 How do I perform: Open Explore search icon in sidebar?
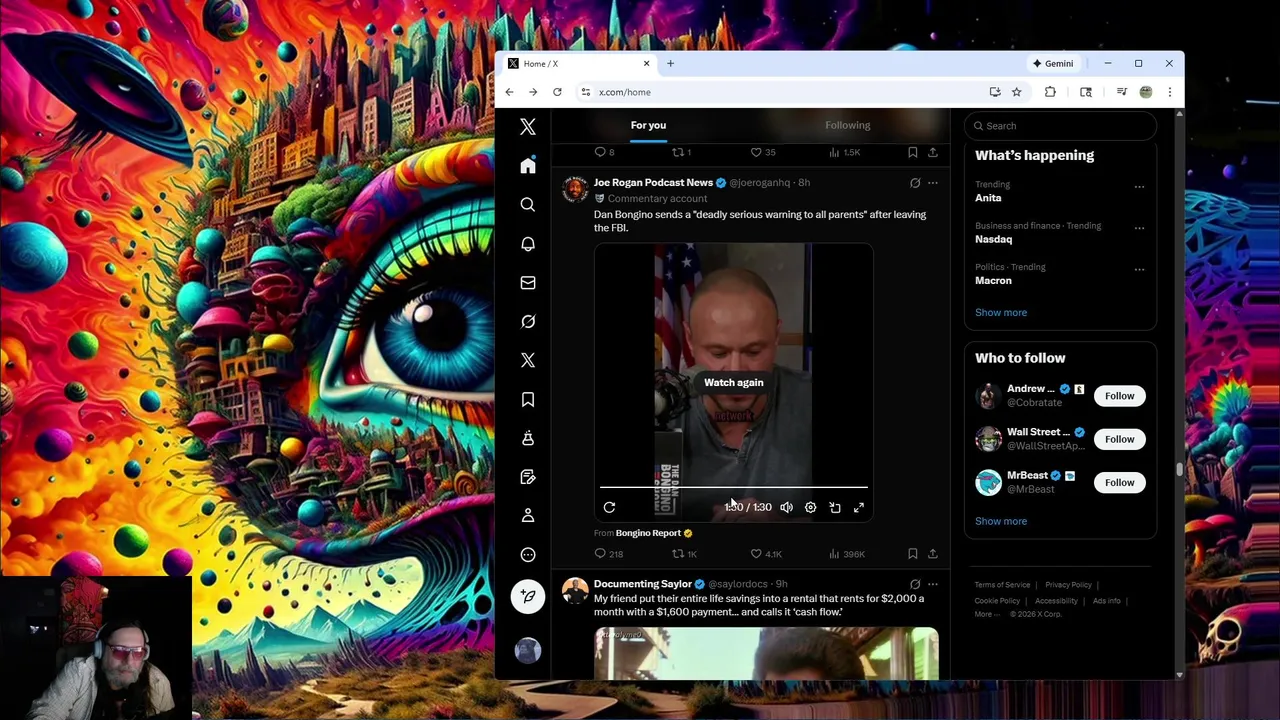click(528, 204)
